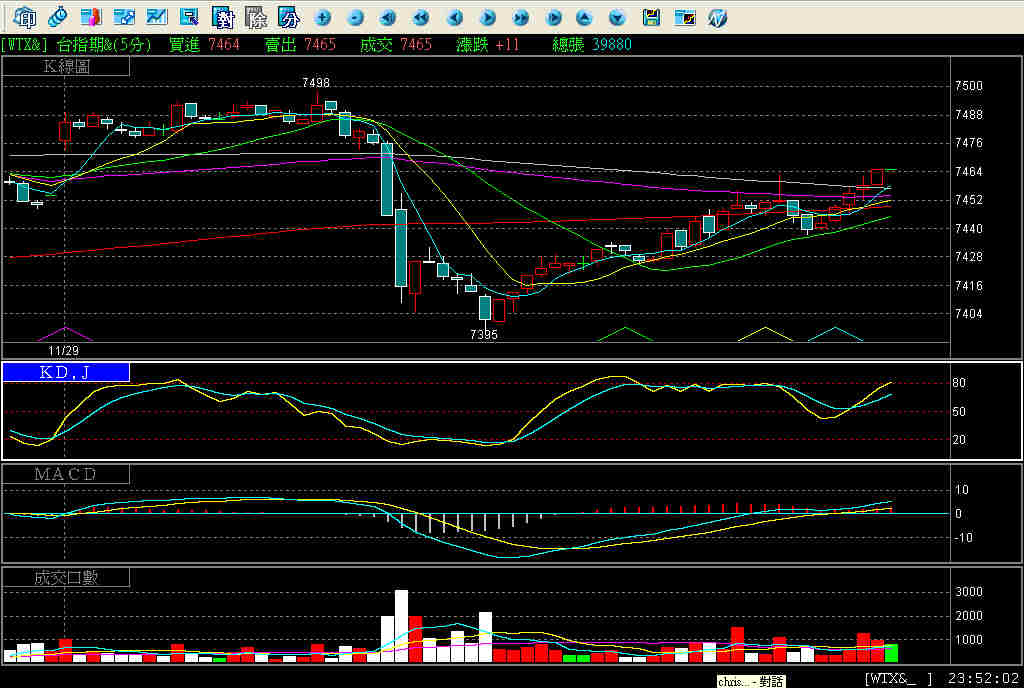Image resolution: width=1024 pixels, height=688 pixels.
Task: Click the 7500 price axis label
Action: point(968,86)
